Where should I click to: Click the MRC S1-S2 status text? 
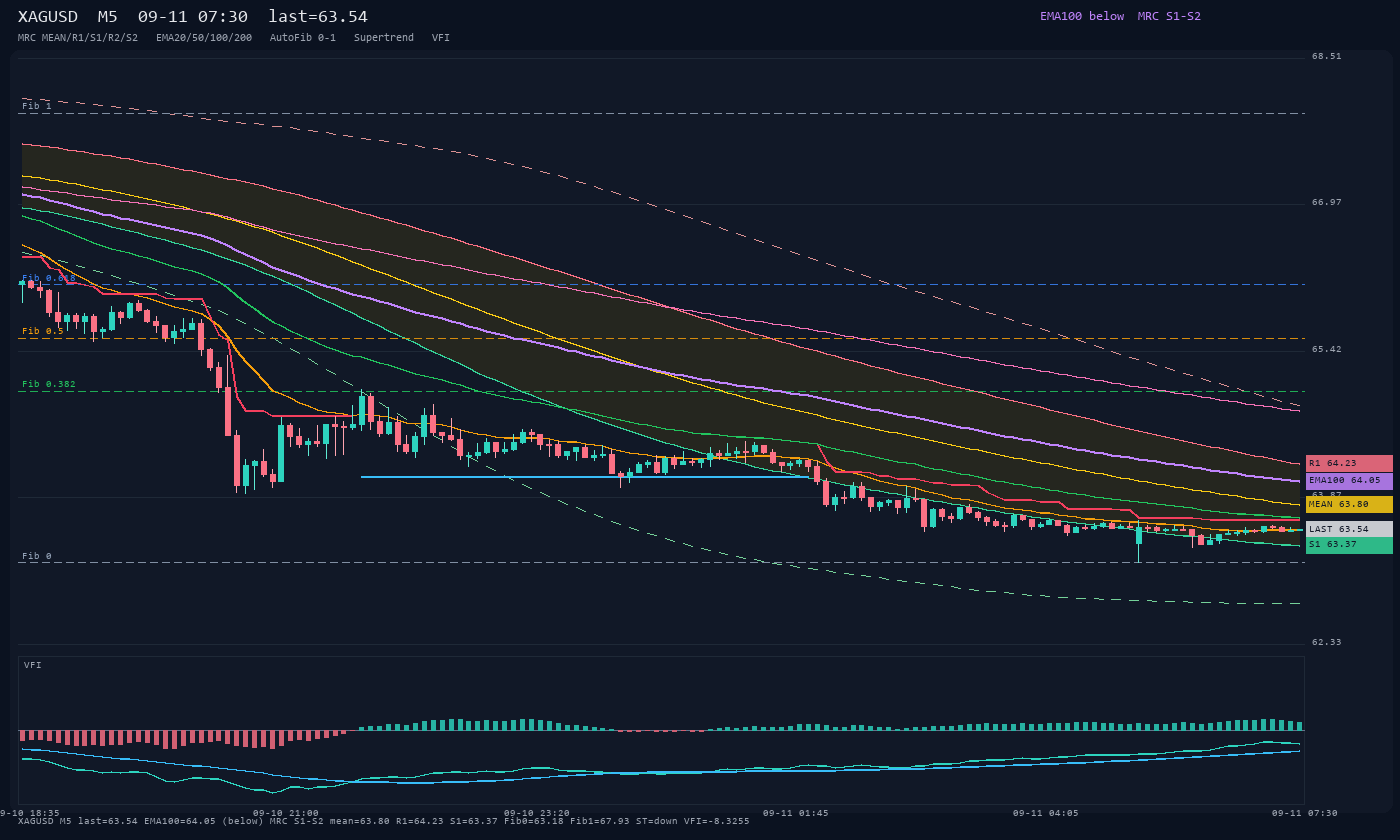coord(1169,16)
